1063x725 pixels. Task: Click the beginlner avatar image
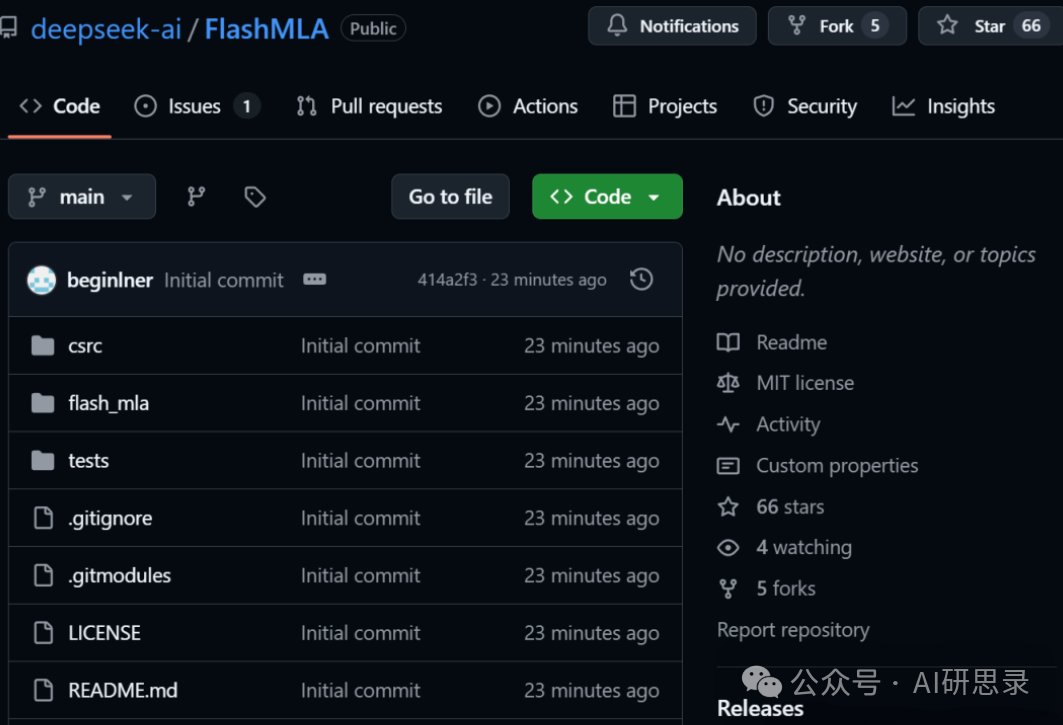[x=41, y=279]
